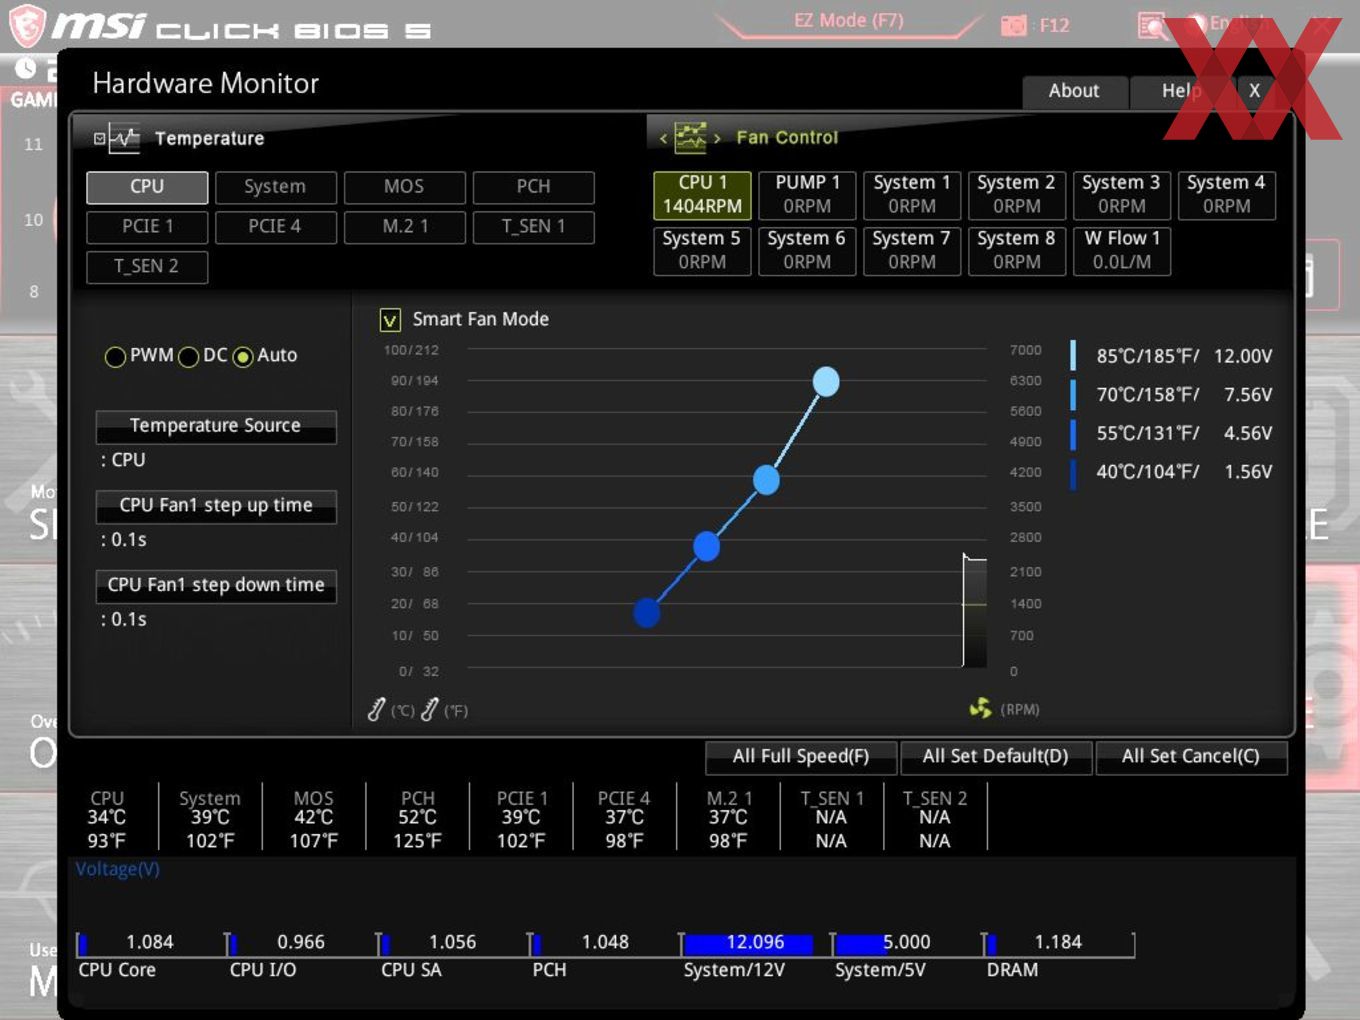The image size is (1360, 1020).
Task: Select the PWM radio button
Action: 115,357
